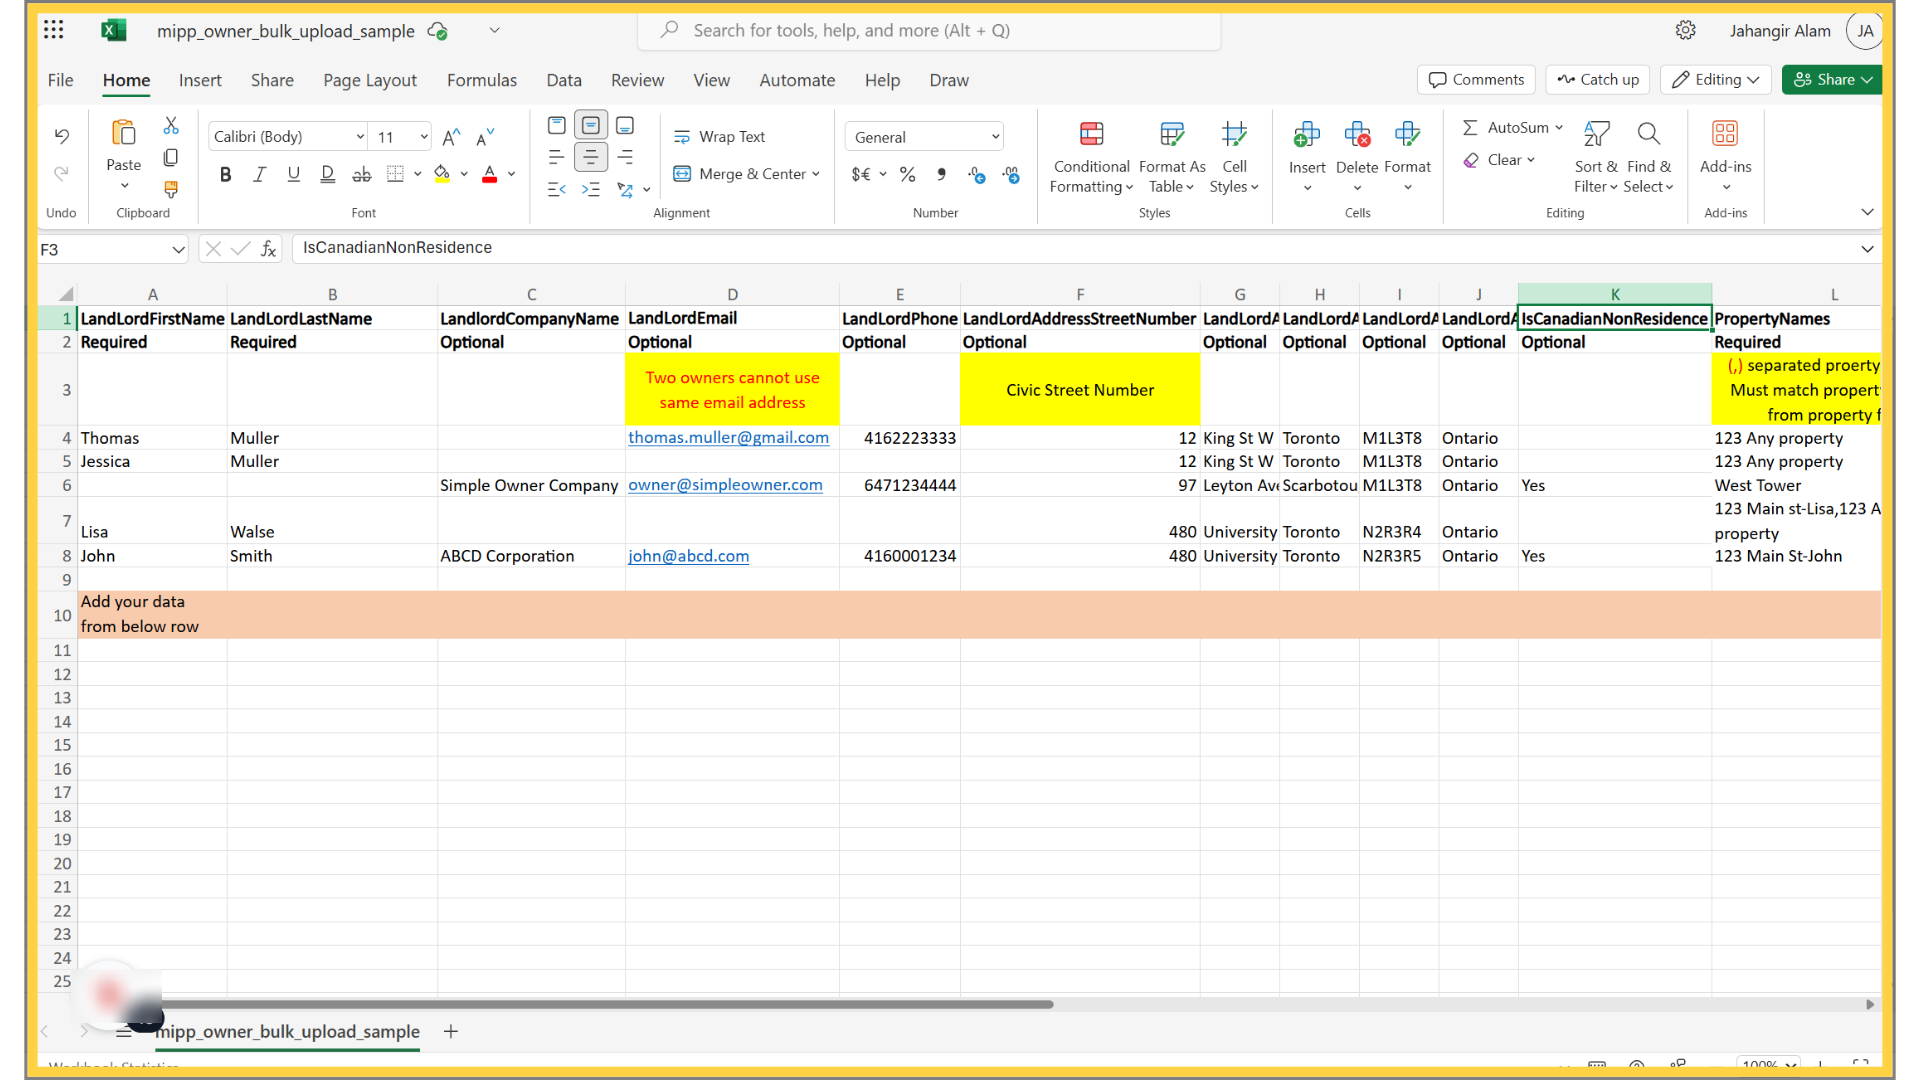
Task: Toggle Wrap Text
Action: (720, 137)
